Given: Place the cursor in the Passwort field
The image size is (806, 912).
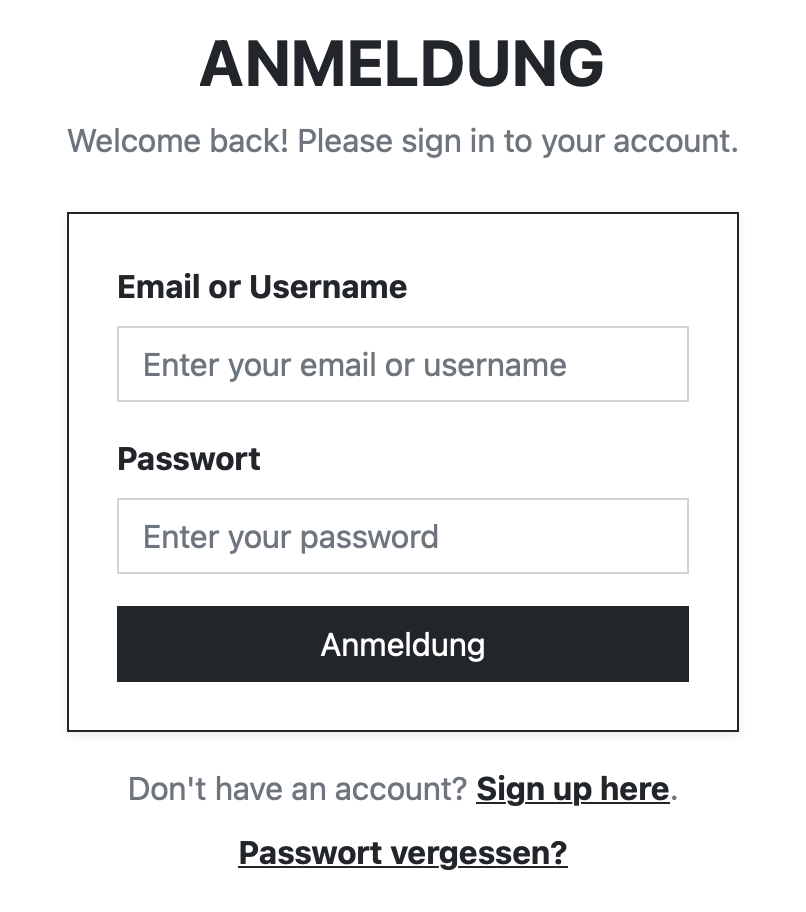Looking at the screenshot, I should point(402,536).
